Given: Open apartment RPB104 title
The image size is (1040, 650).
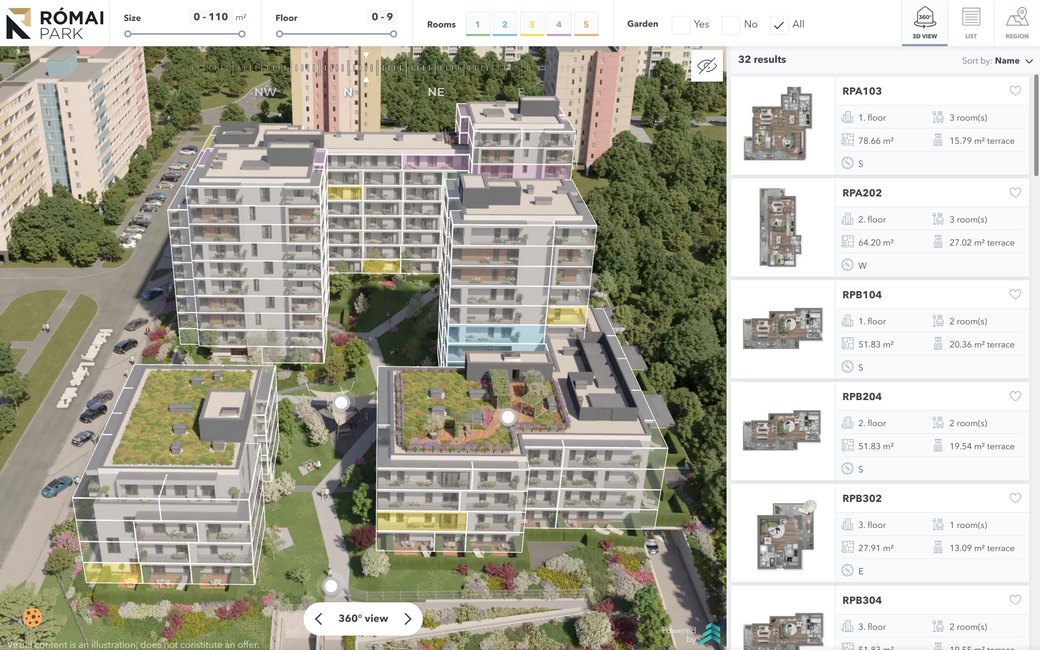Looking at the screenshot, I should point(862,295).
